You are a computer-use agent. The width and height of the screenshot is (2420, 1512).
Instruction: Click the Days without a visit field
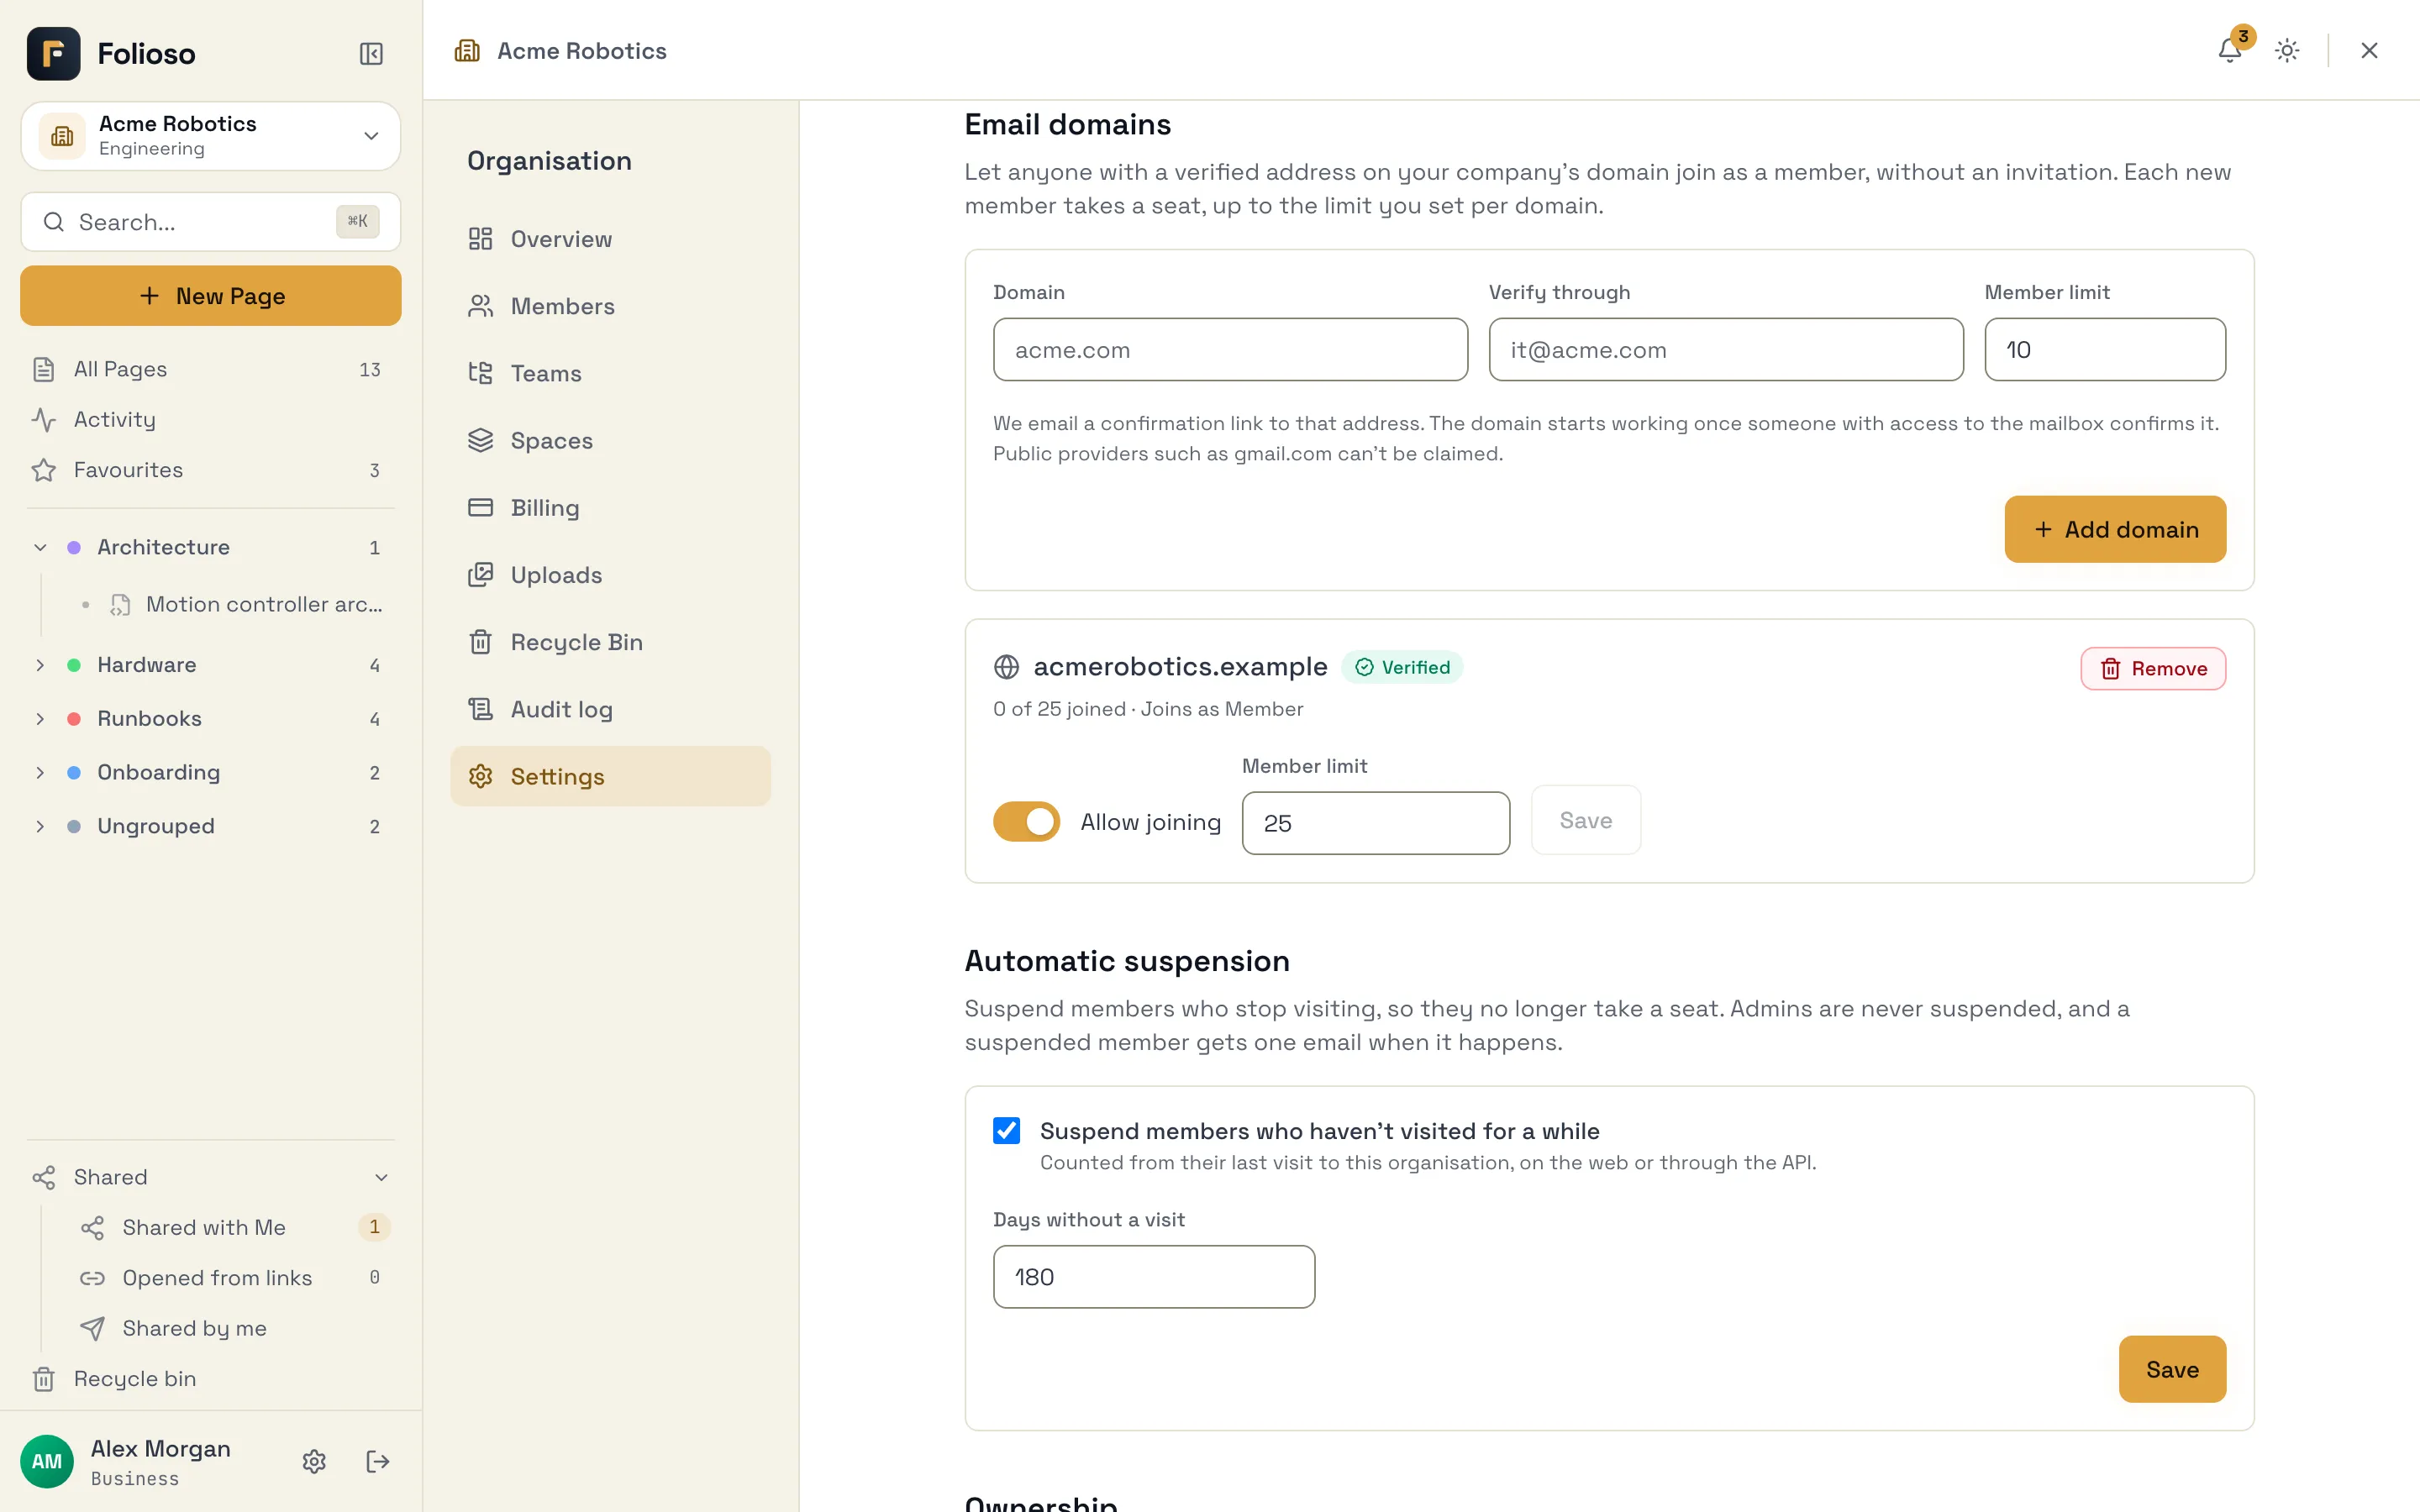(x=1154, y=1276)
